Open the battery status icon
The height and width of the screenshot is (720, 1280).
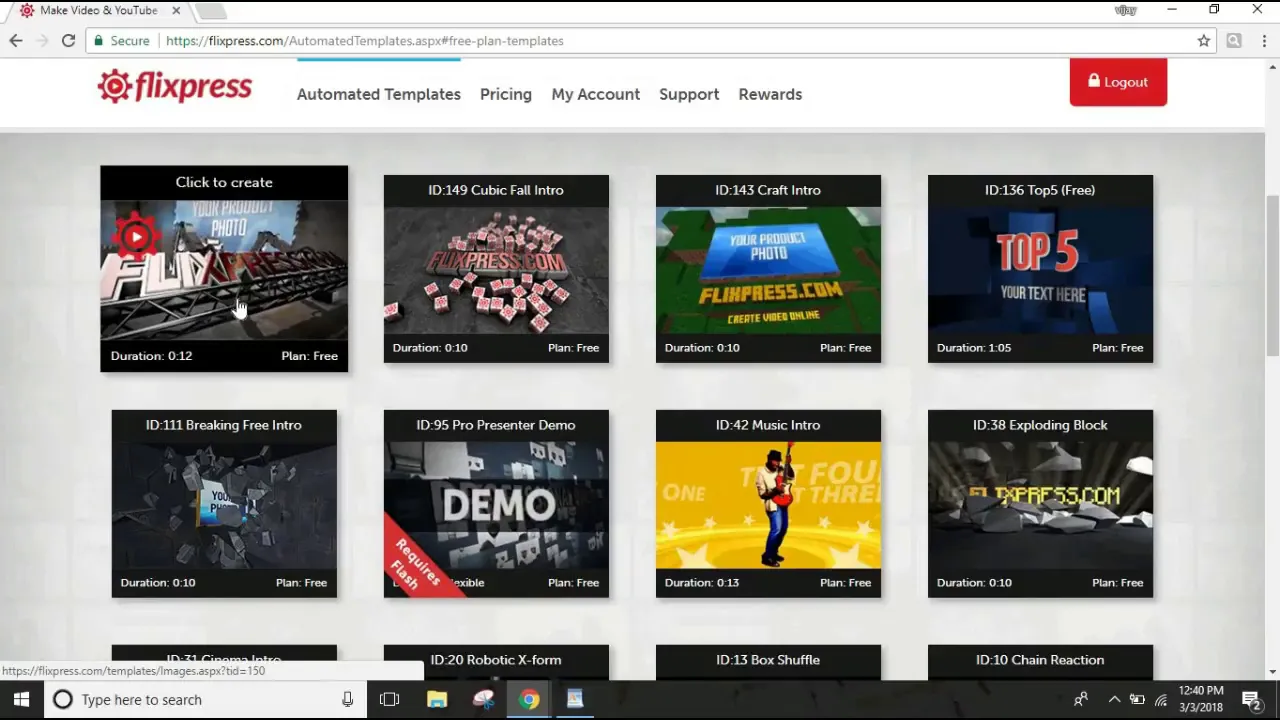(x=1137, y=700)
